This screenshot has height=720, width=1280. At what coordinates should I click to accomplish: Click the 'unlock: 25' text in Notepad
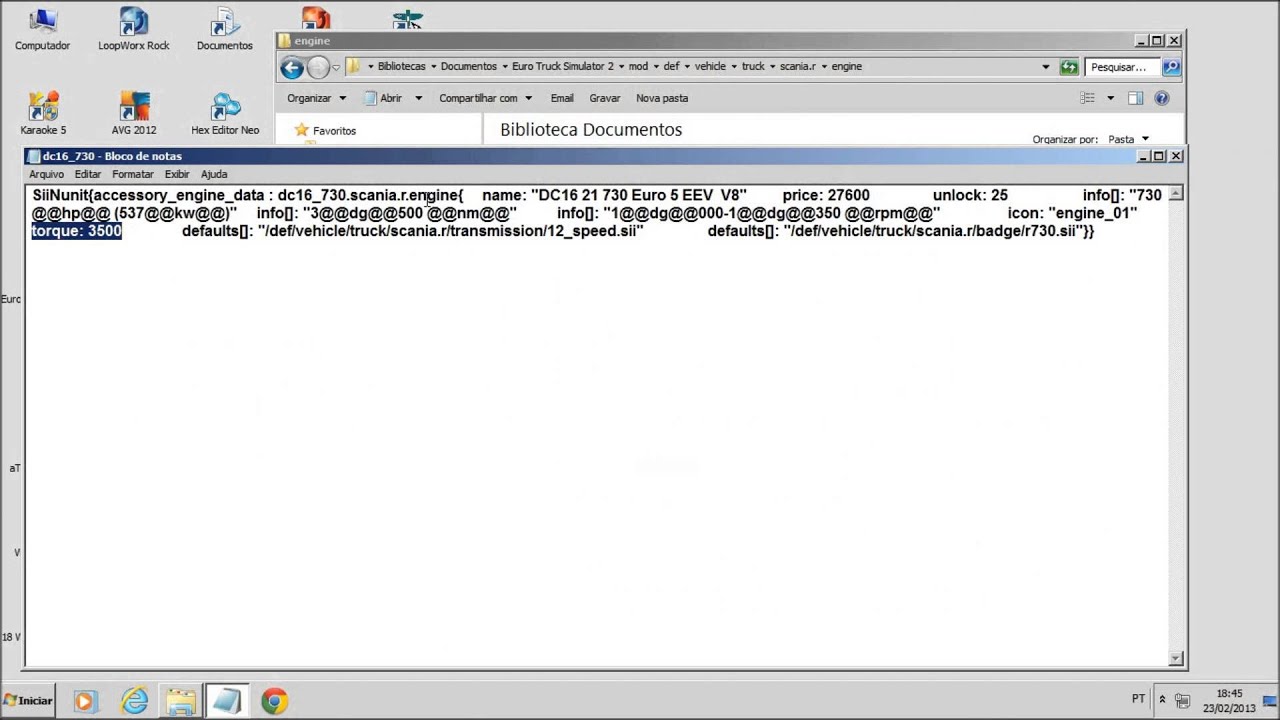click(x=970, y=195)
